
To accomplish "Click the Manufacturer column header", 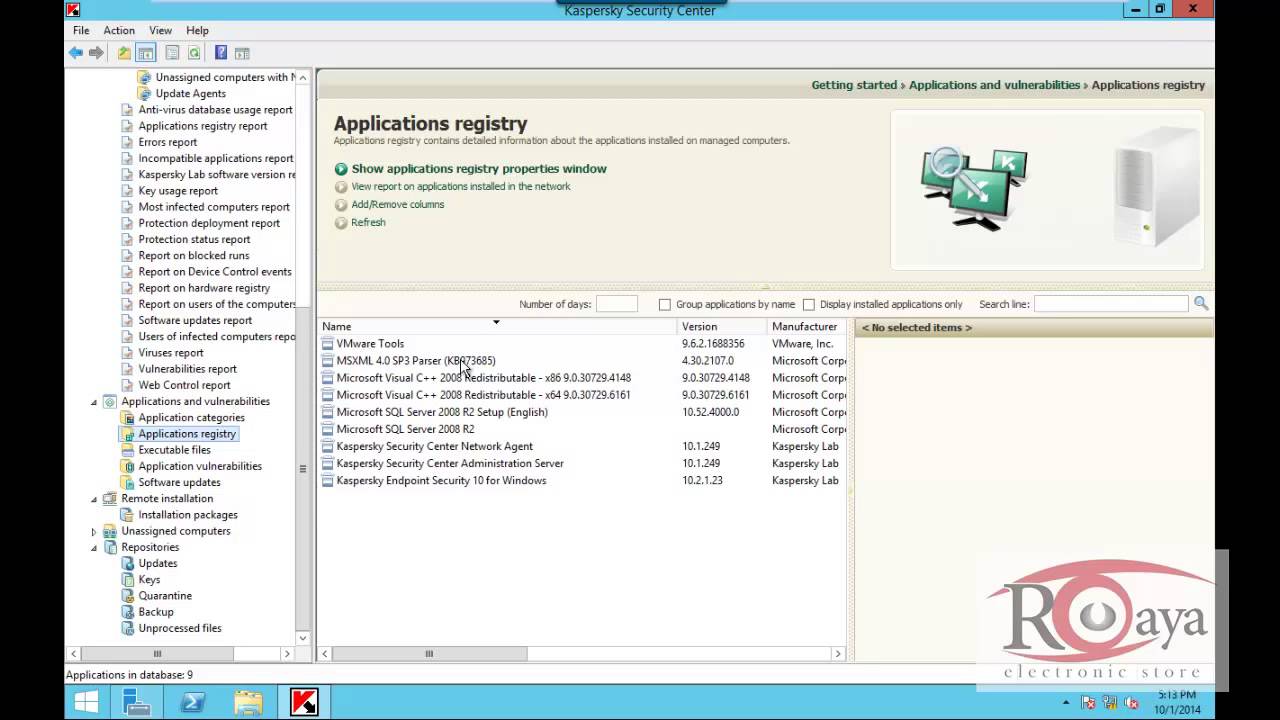I will point(808,327).
